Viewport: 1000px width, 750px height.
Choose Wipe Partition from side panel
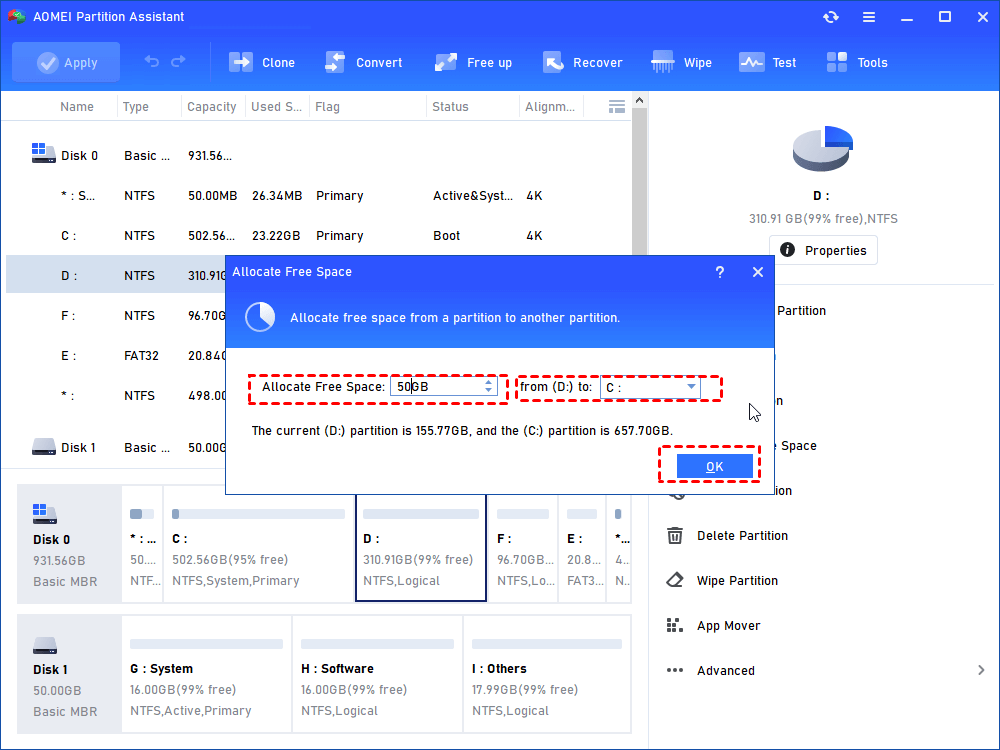pos(737,581)
